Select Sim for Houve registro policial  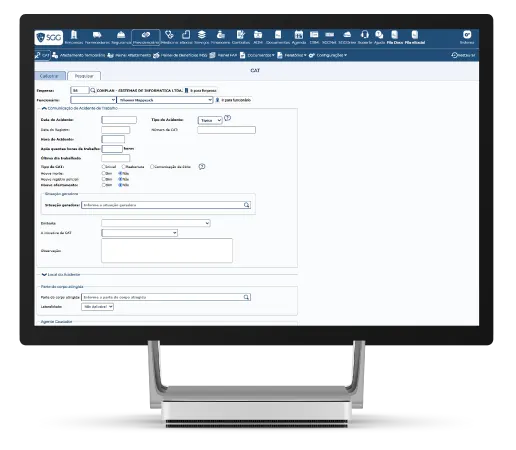104,179
